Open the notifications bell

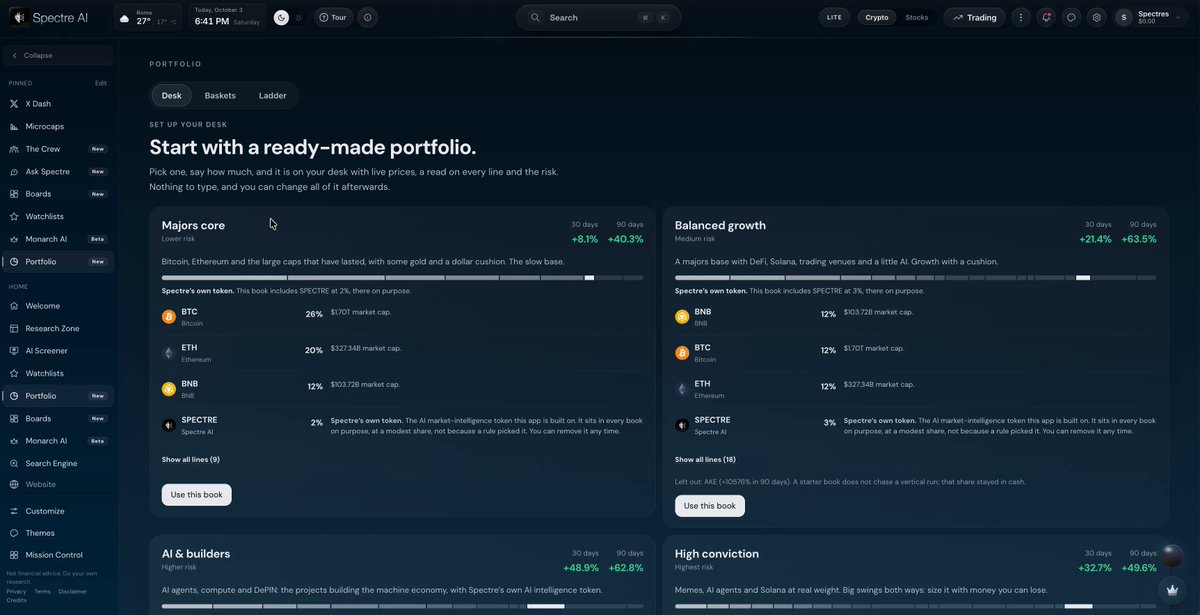pyautogui.click(x=1046, y=17)
